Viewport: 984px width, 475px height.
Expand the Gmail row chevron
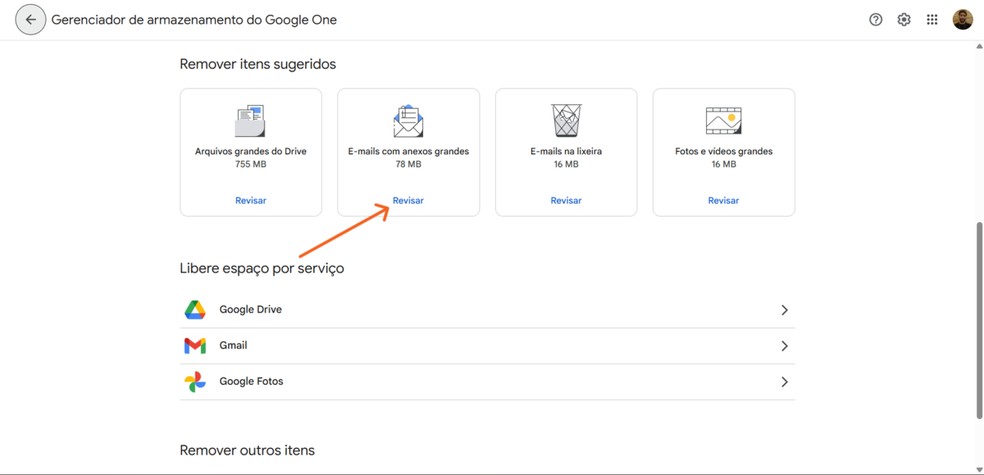(784, 346)
